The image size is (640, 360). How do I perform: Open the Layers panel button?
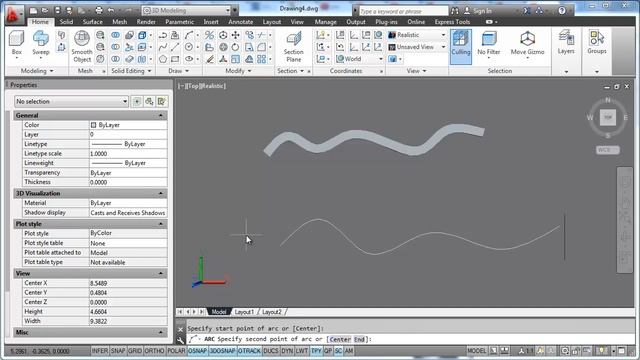coord(566,42)
